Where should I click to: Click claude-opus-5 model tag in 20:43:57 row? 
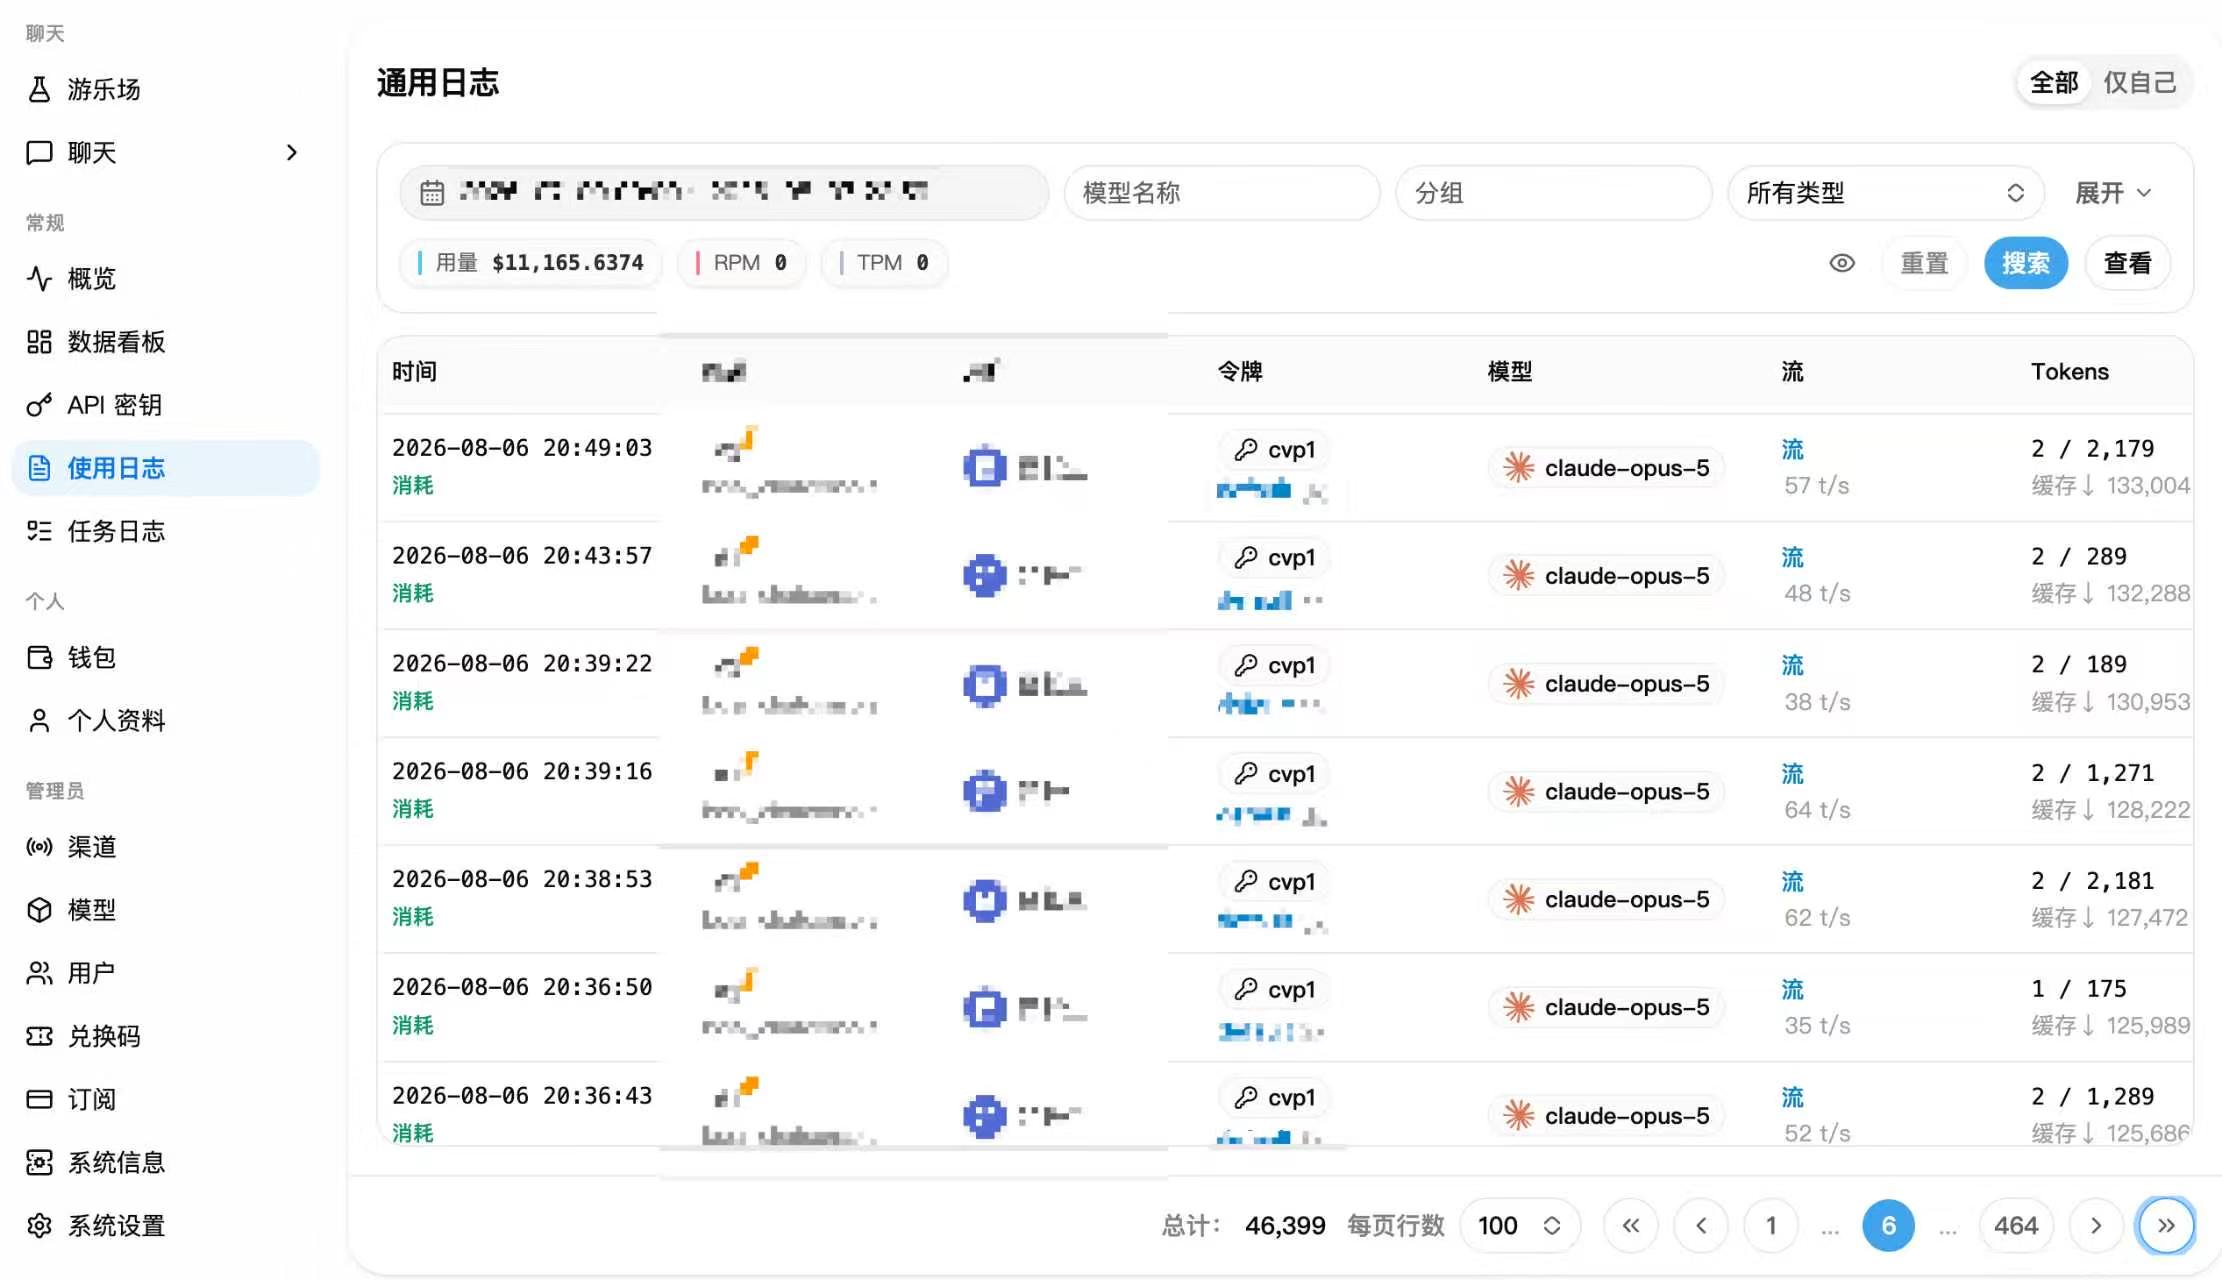(x=1607, y=576)
